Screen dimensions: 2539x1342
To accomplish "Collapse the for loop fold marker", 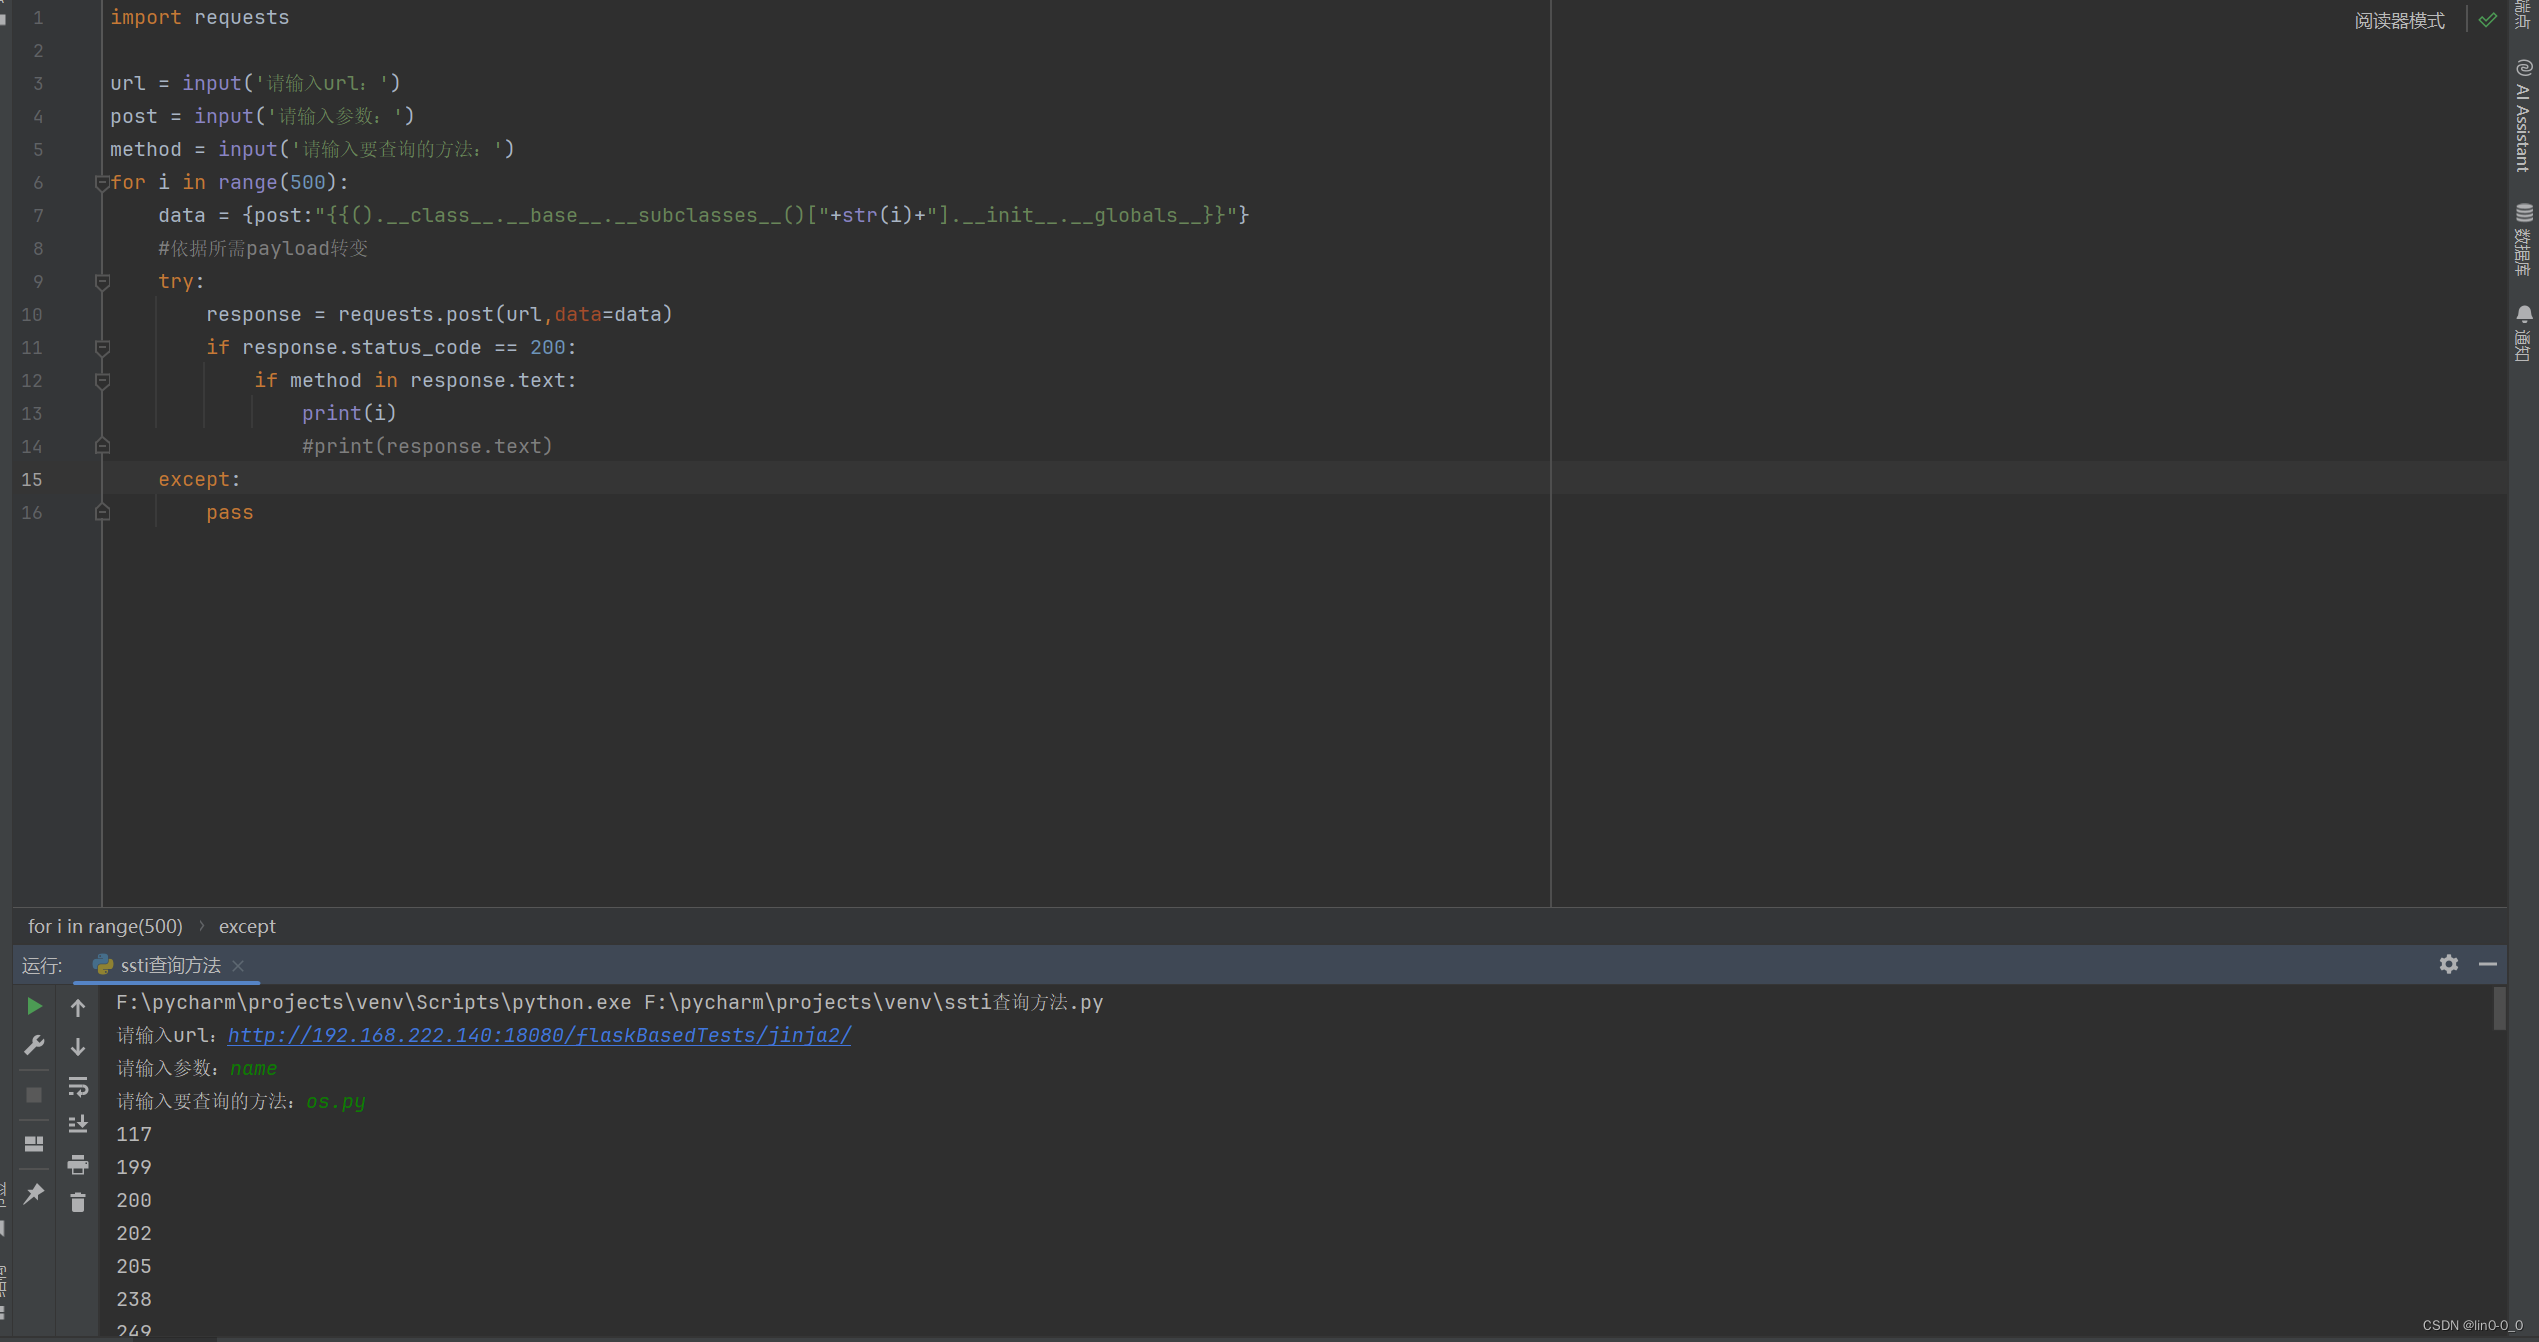I will click(102, 183).
